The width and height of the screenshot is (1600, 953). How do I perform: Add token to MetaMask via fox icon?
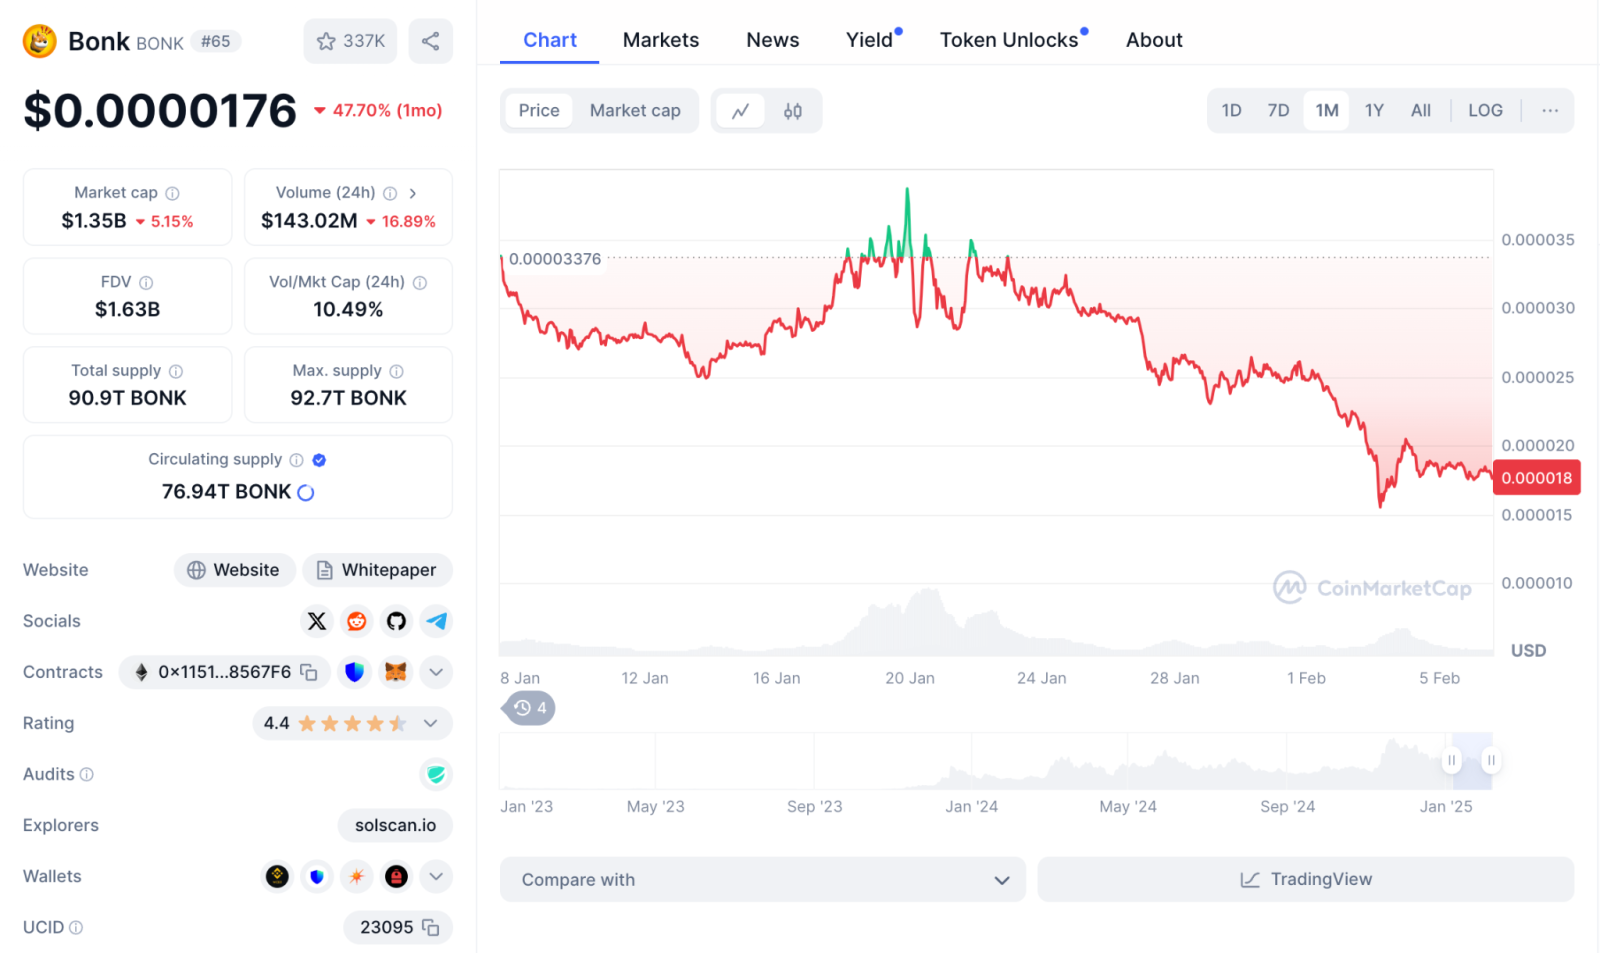pyautogui.click(x=396, y=672)
